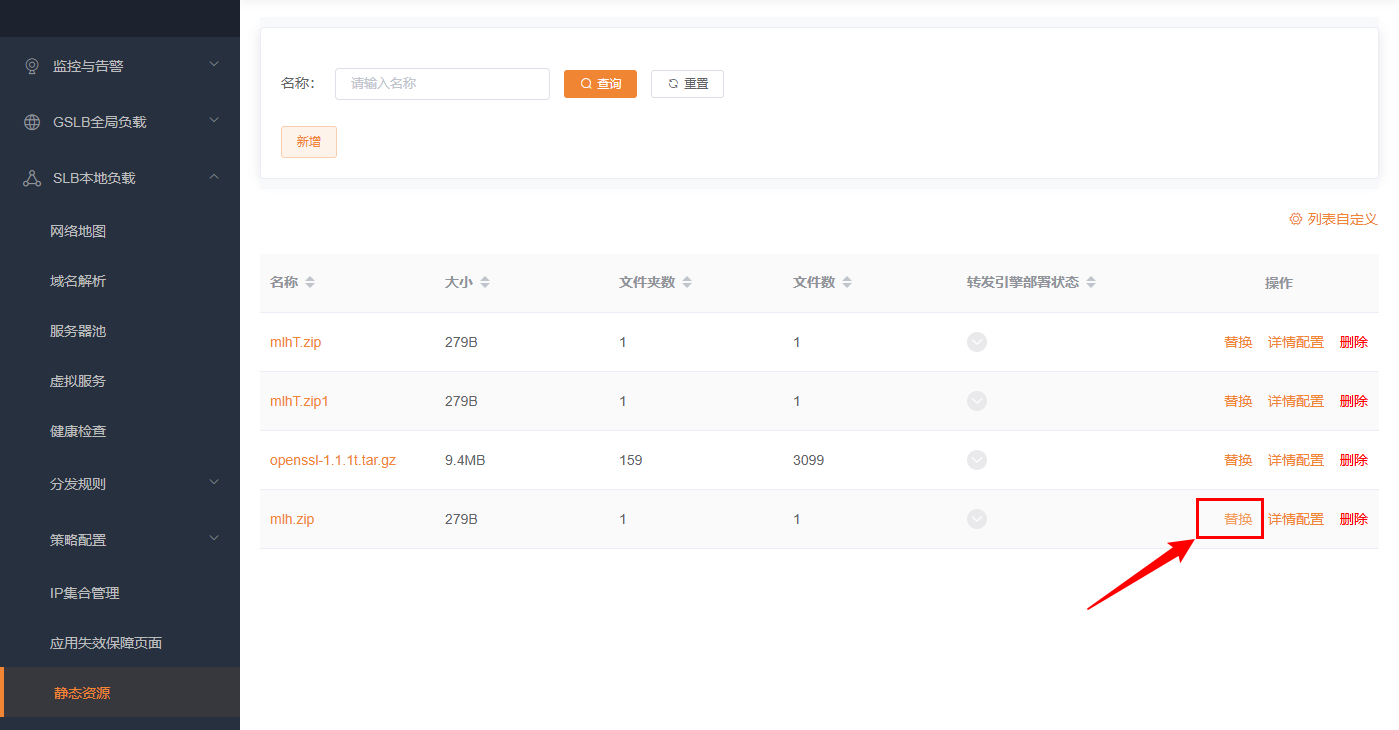Click the GSLB globe icon in sidebar
Screen dimensions: 1399x730
pos(32,122)
